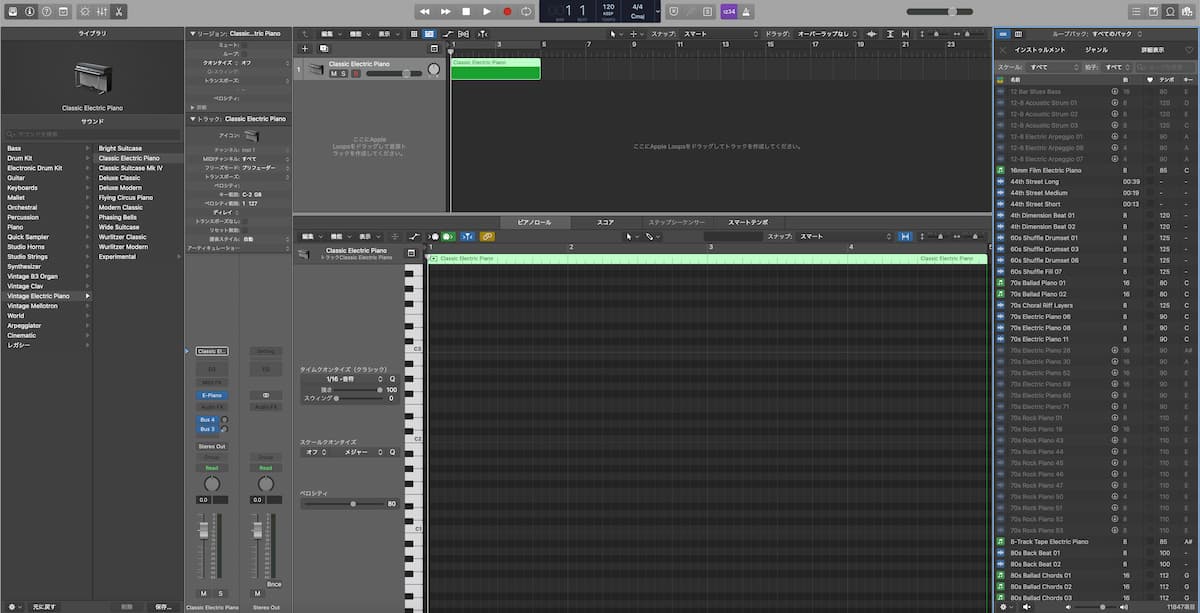Switch to the スコア editor tab
This screenshot has height=613, width=1200.
[605, 222]
